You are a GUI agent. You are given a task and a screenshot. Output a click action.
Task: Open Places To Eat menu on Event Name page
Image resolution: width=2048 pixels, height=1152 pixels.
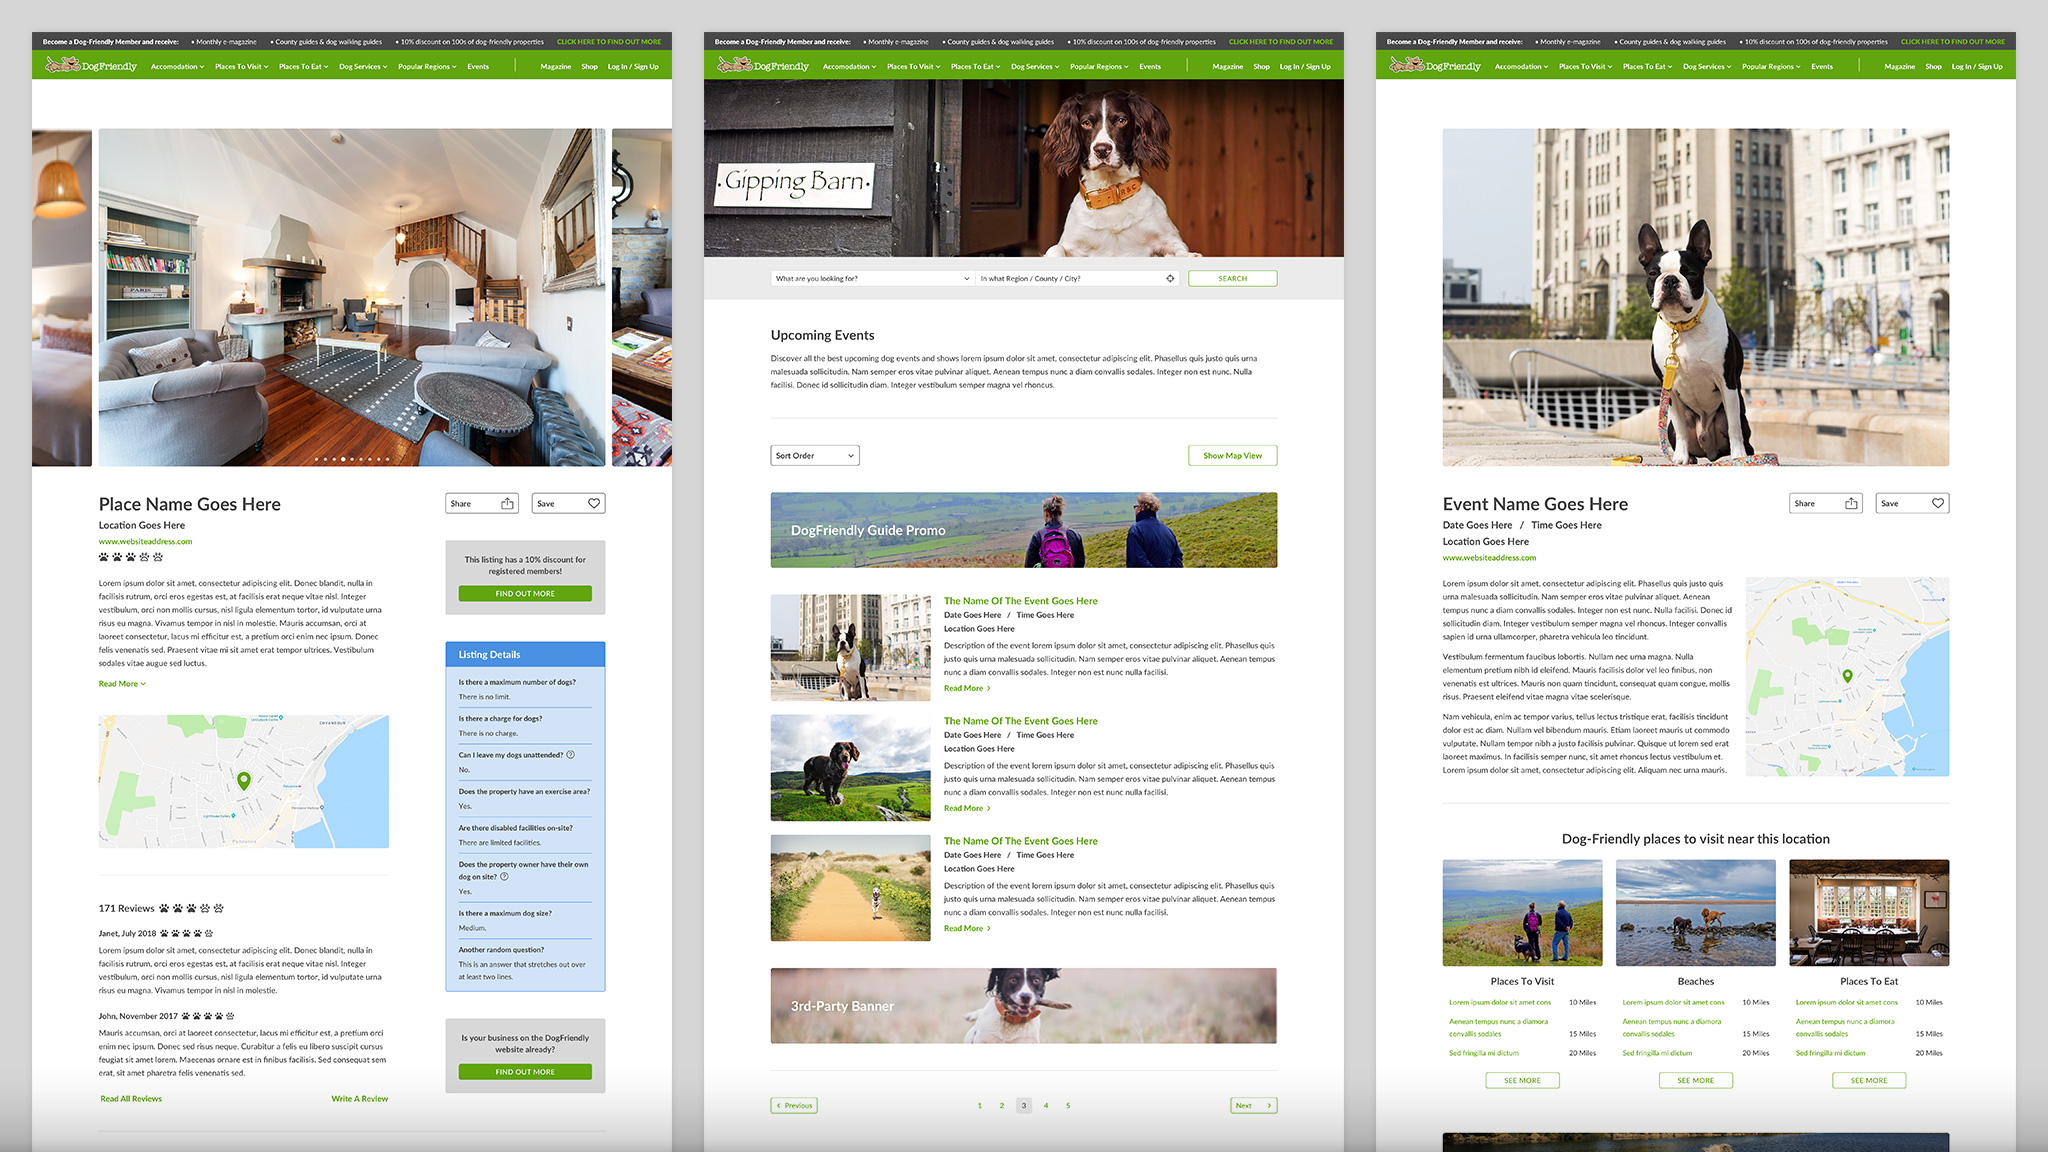1647,67
